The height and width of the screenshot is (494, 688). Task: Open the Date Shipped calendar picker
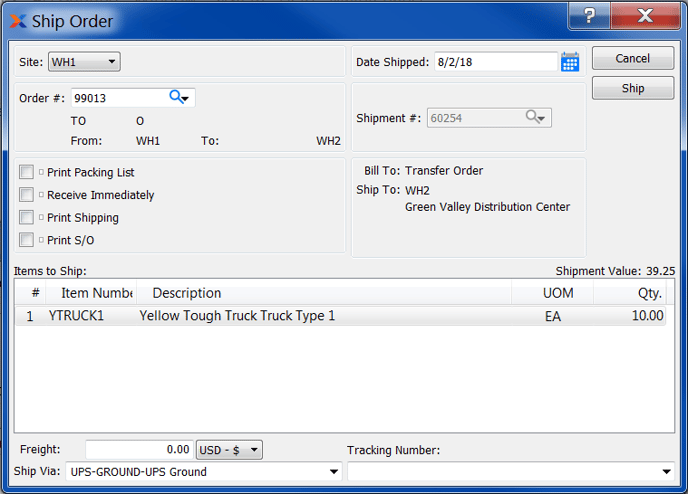(x=570, y=62)
